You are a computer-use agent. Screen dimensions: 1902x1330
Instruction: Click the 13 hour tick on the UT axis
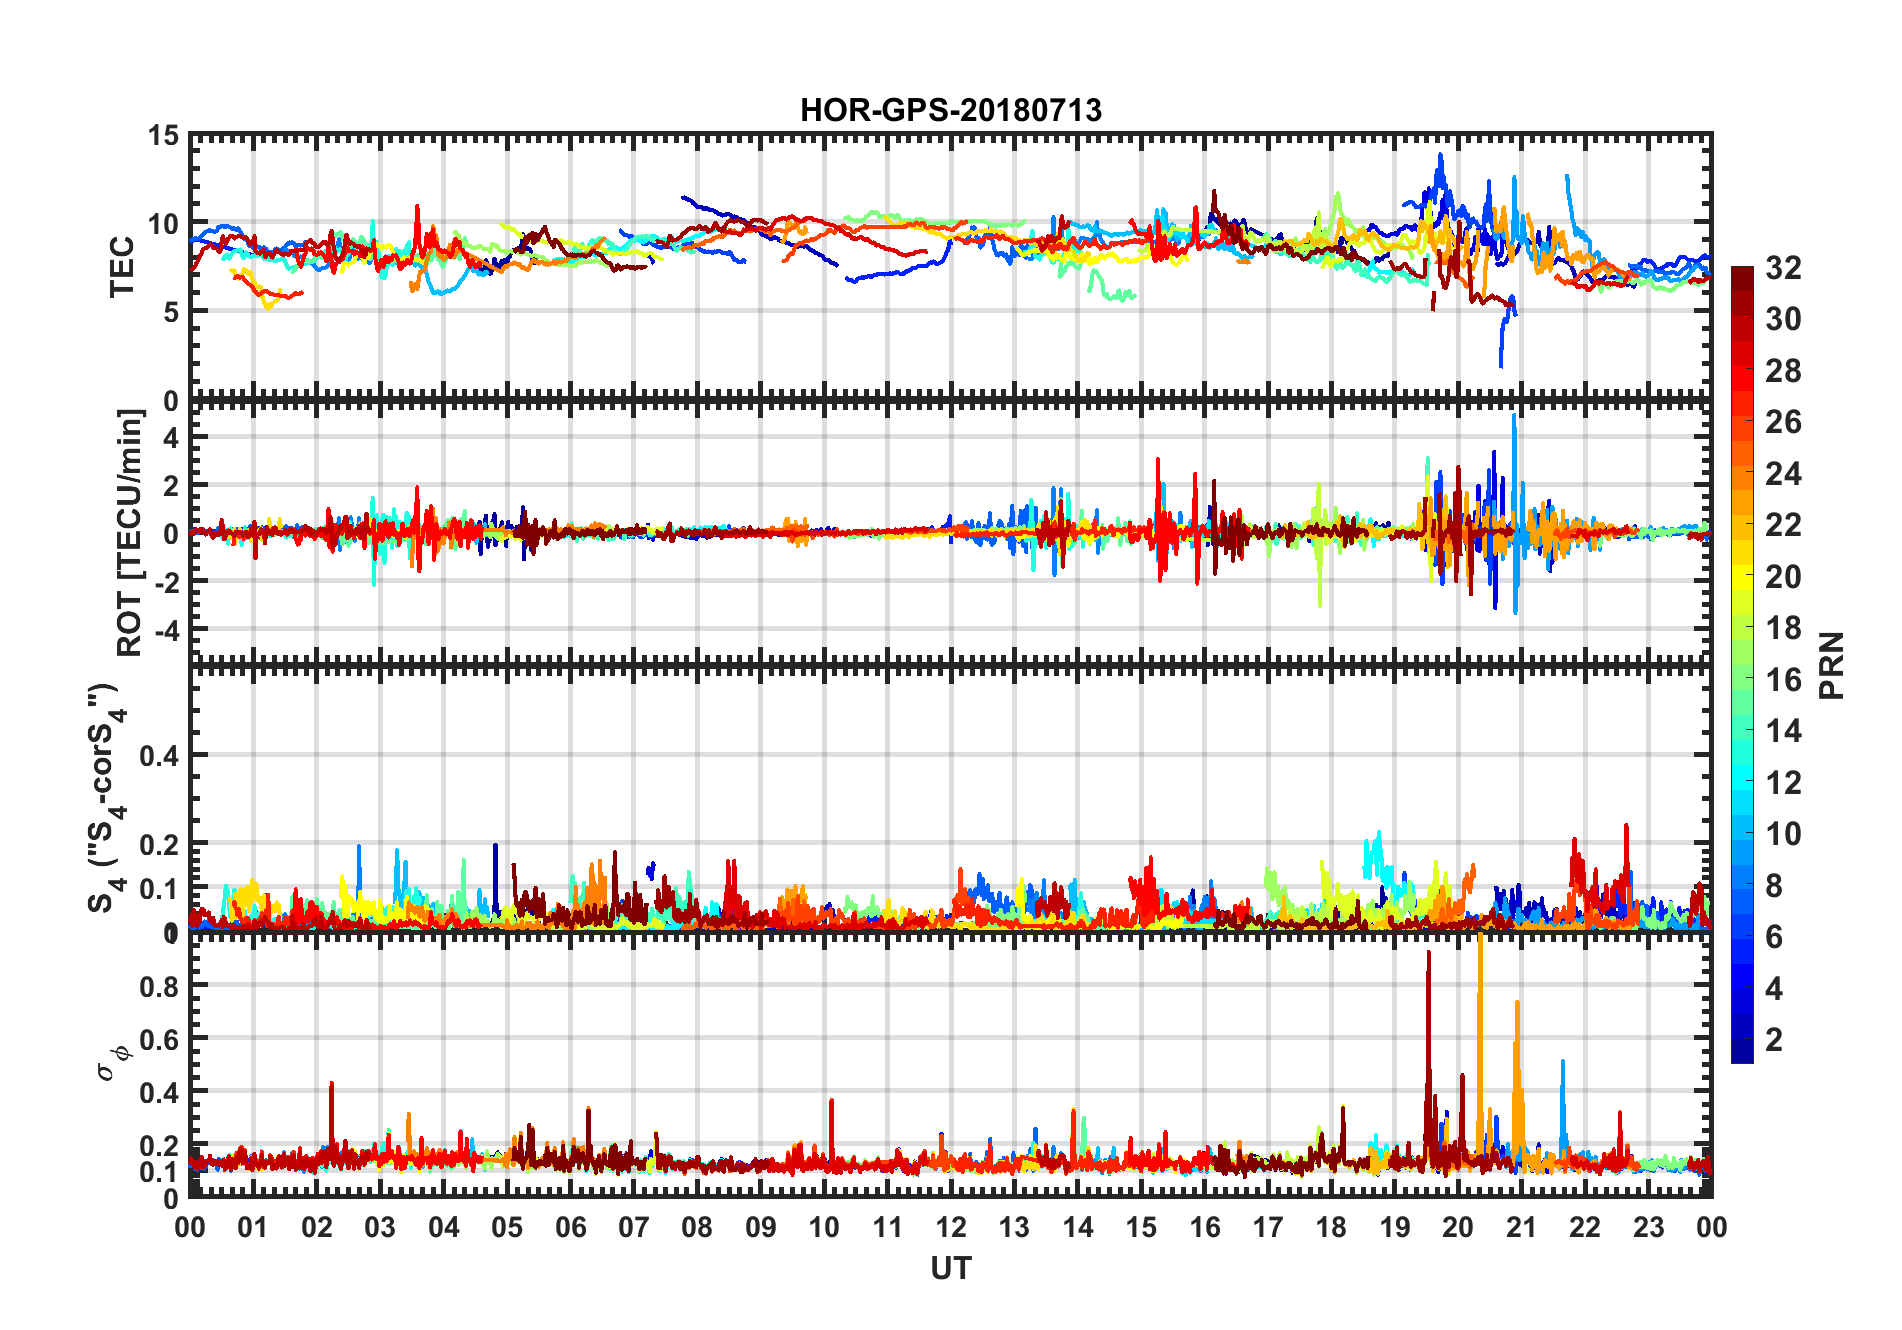click(x=1014, y=1227)
